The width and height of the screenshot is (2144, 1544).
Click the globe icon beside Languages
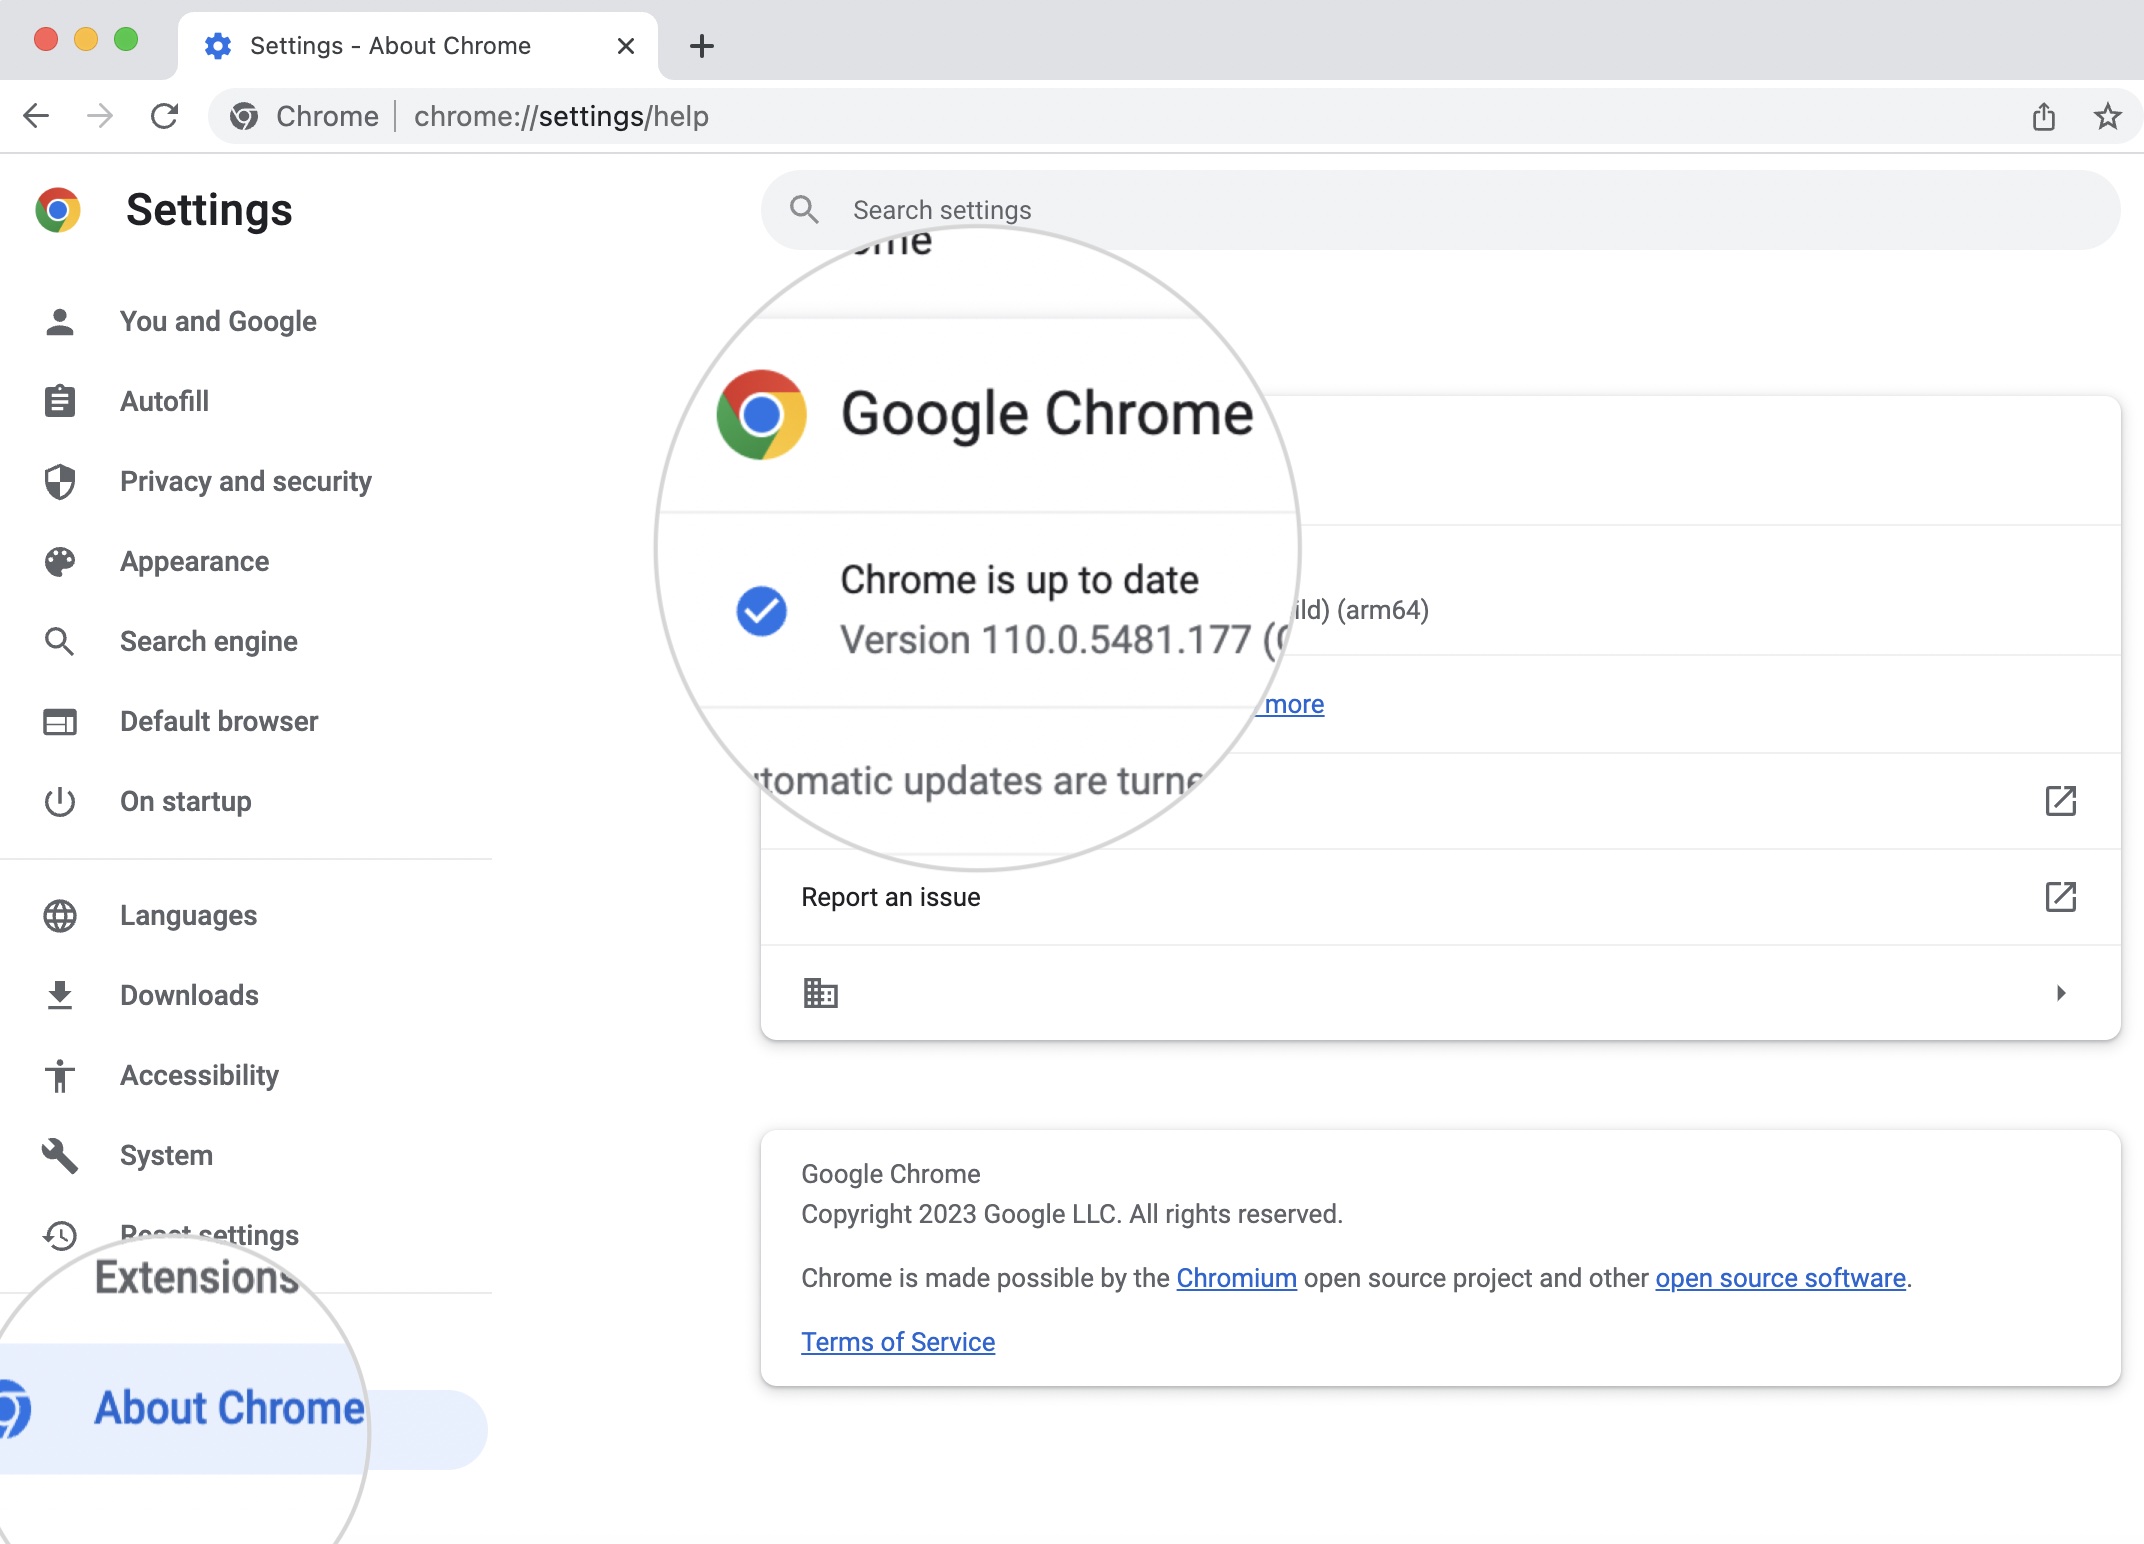coord(60,915)
